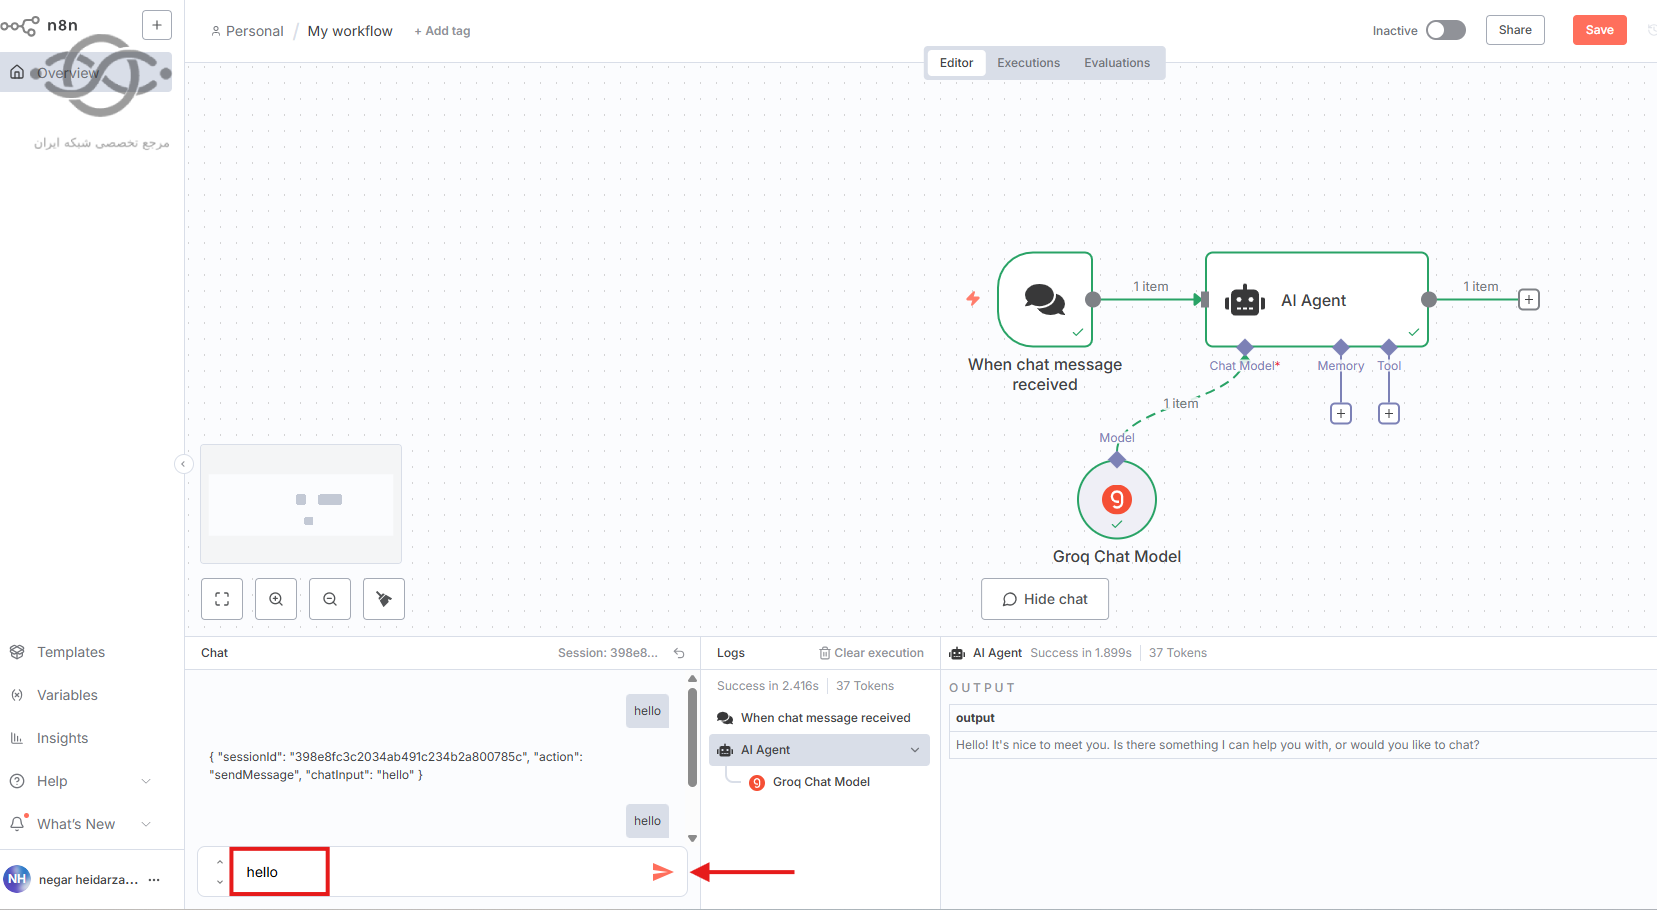Image resolution: width=1657 pixels, height=910 pixels.
Task: Click the Share button
Action: pos(1515,30)
